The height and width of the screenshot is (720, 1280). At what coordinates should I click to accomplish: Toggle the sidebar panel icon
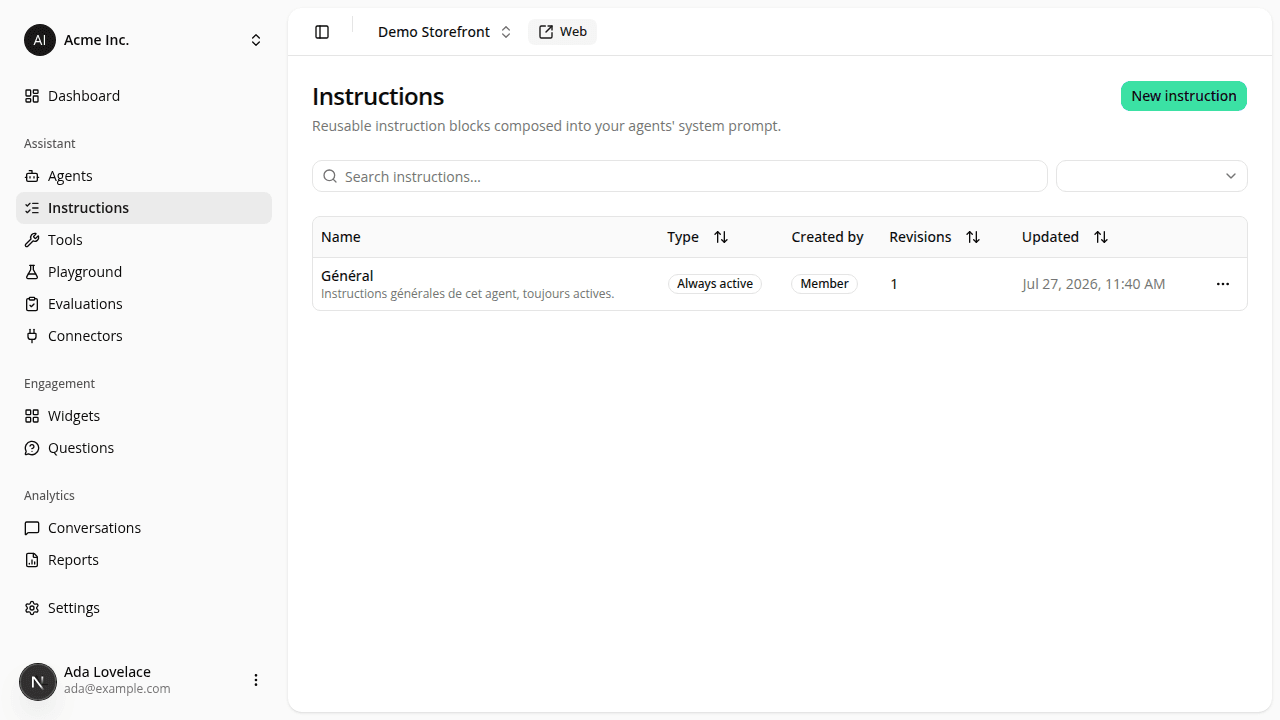coord(322,32)
